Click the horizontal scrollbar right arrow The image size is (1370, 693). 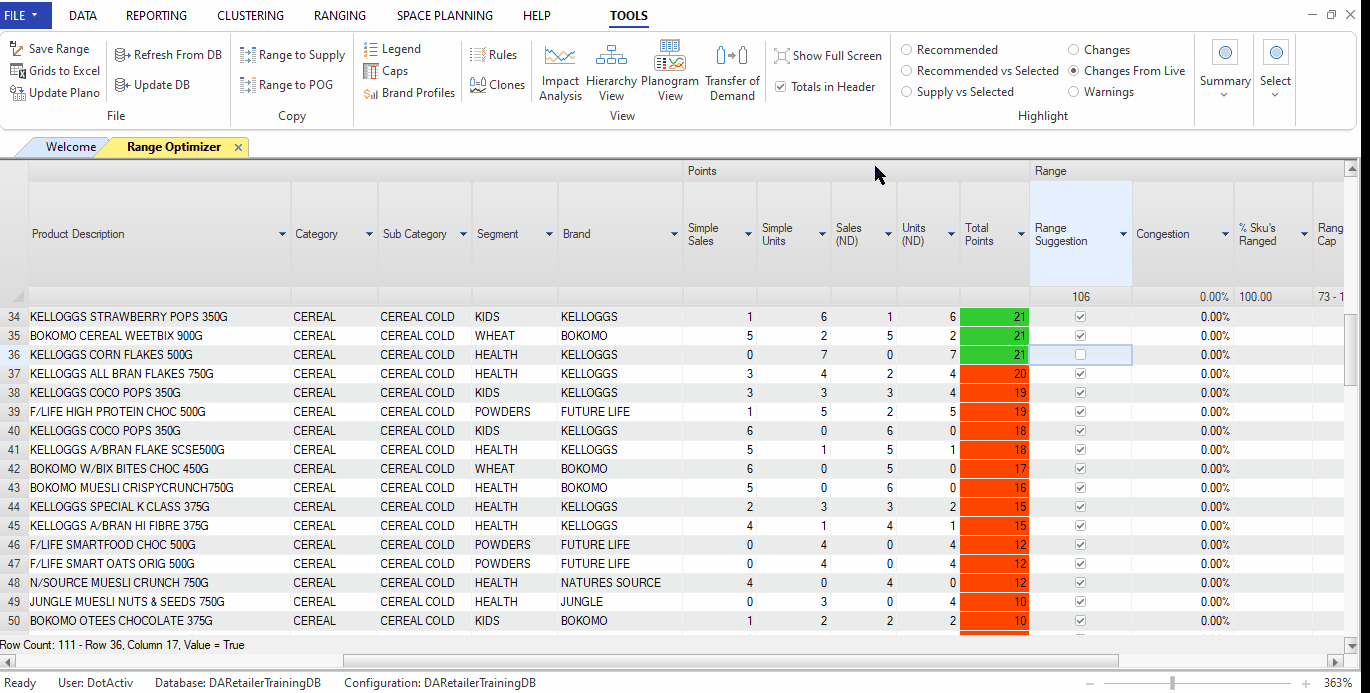(1335, 662)
